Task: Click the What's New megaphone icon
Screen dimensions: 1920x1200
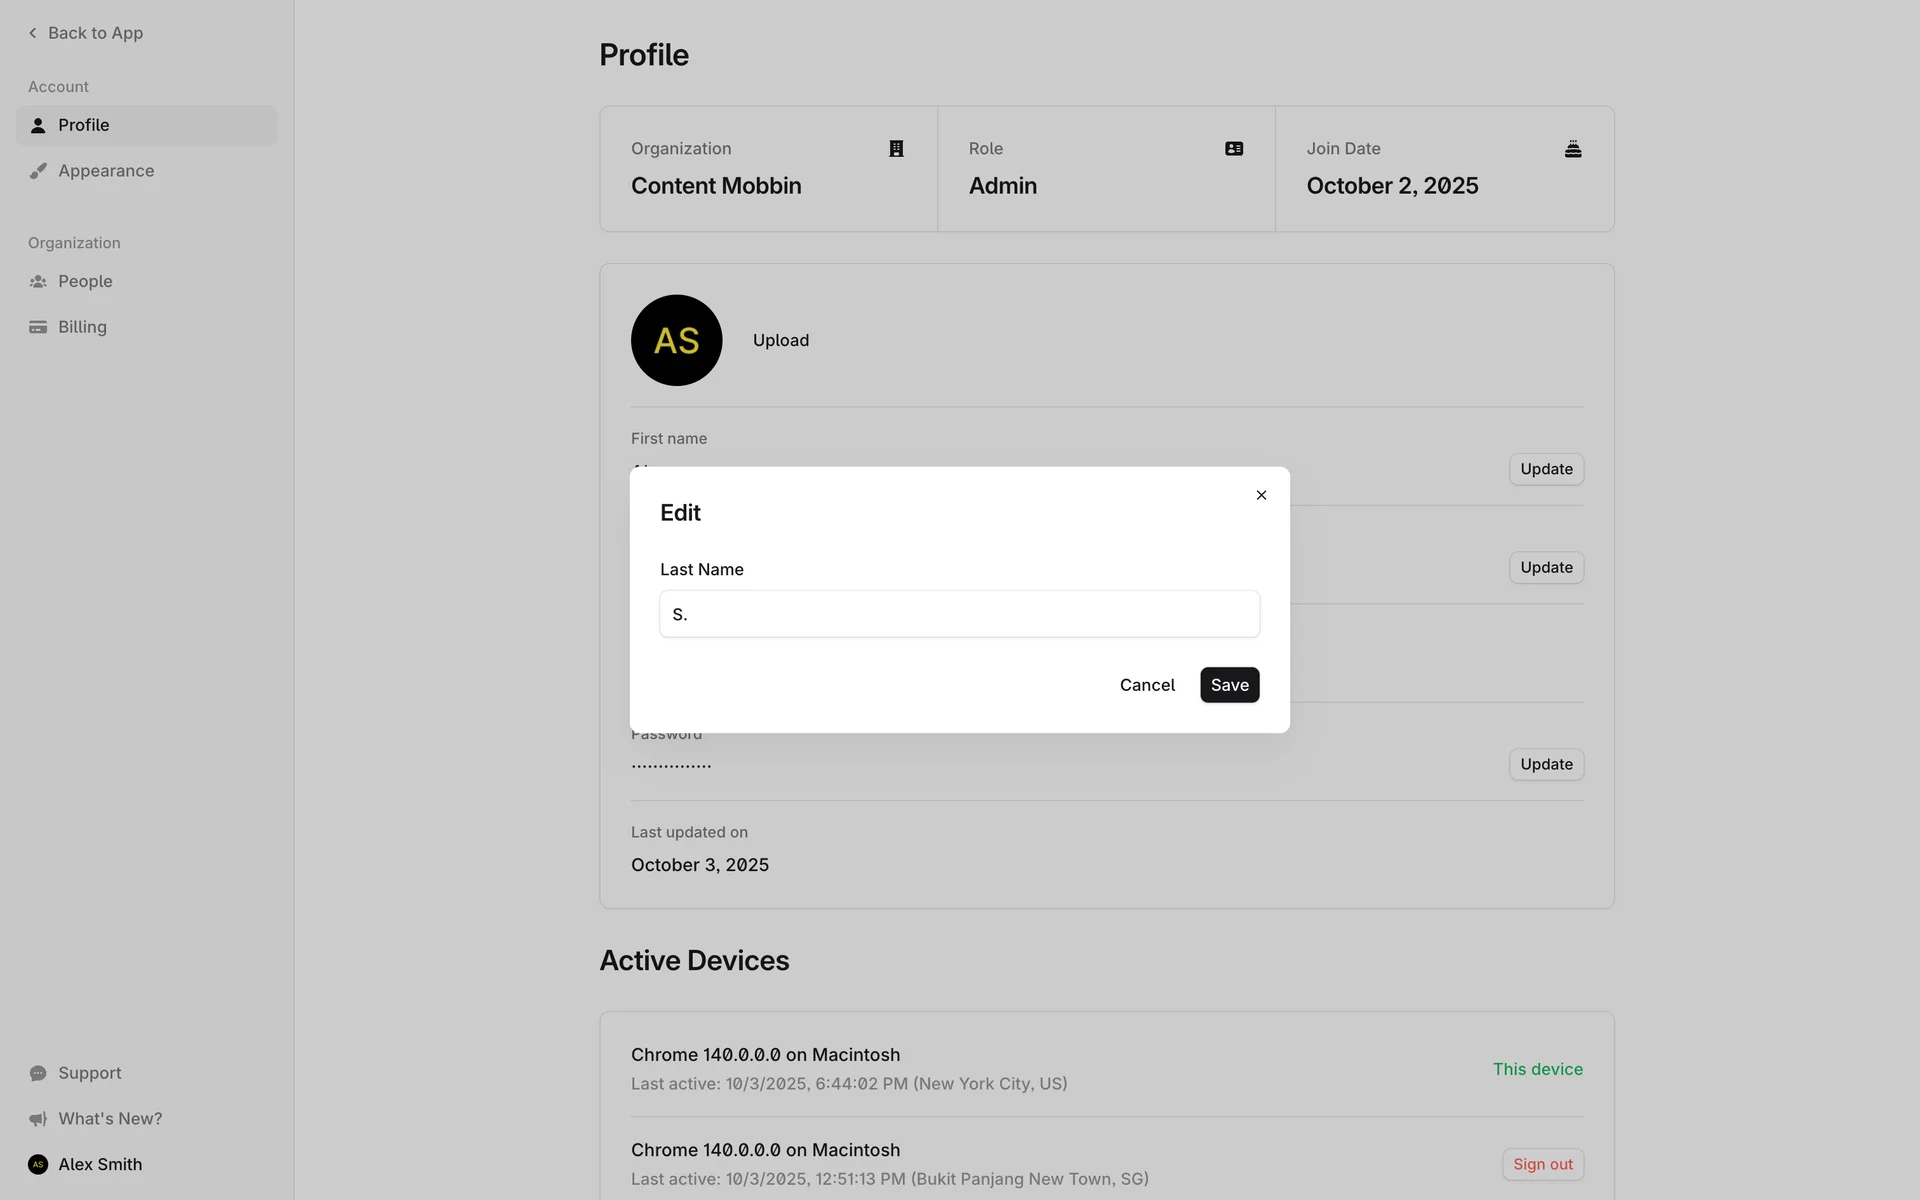Action: (x=38, y=1119)
